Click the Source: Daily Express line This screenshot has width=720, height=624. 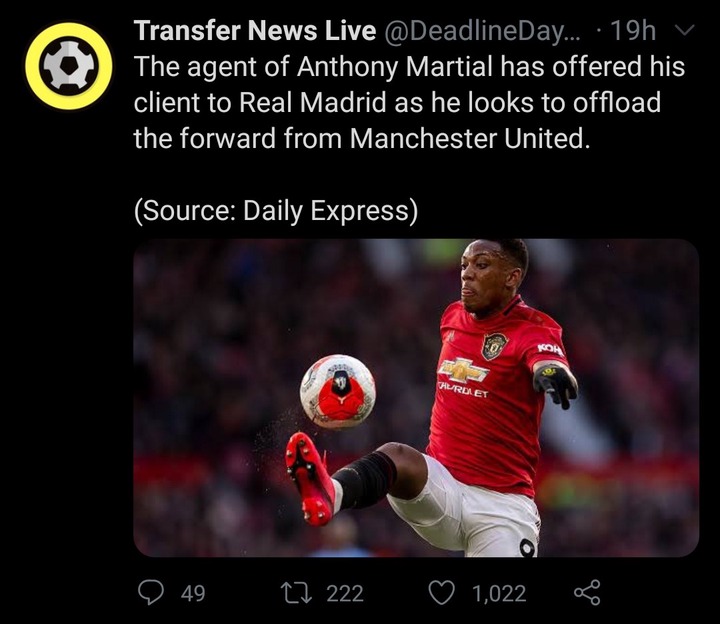point(276,211)
